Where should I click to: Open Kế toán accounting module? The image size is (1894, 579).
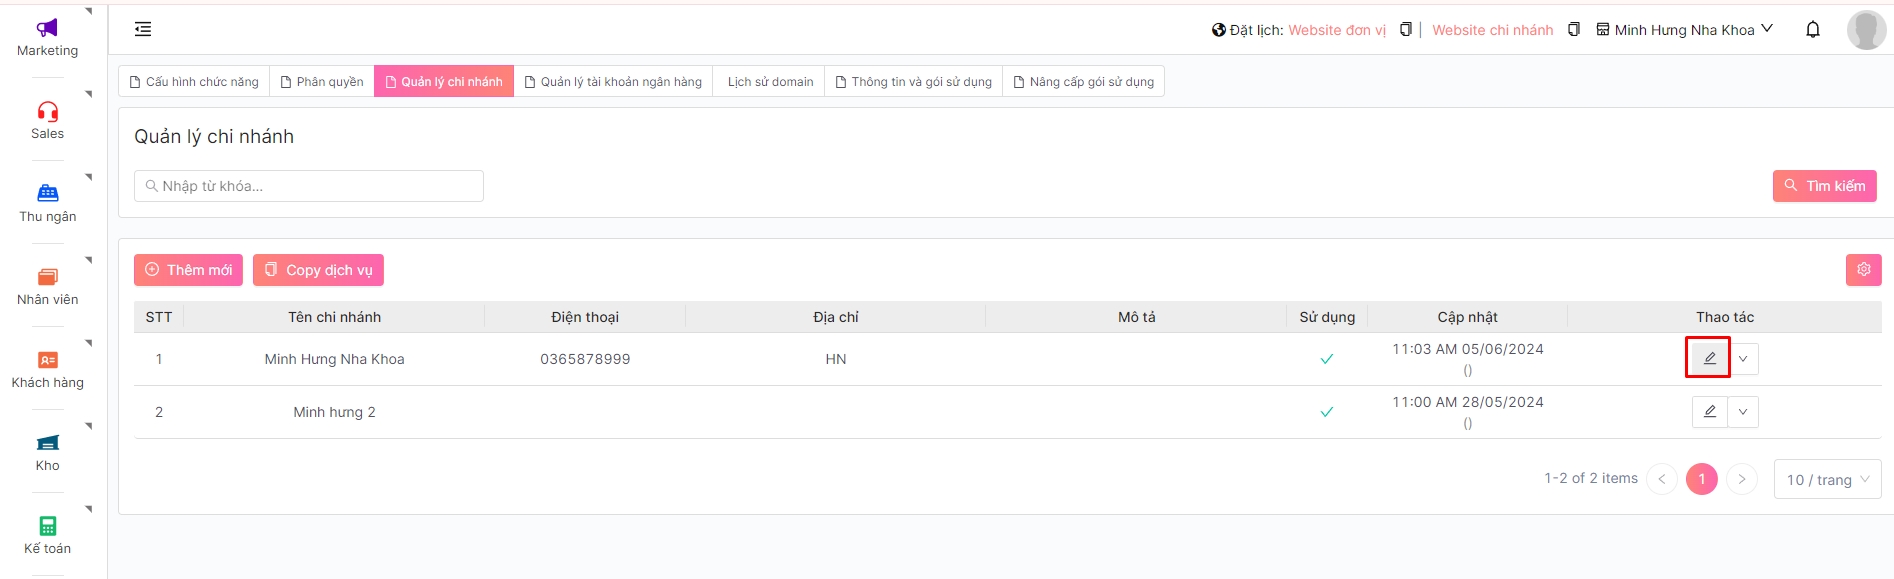[x=47, y=534]
